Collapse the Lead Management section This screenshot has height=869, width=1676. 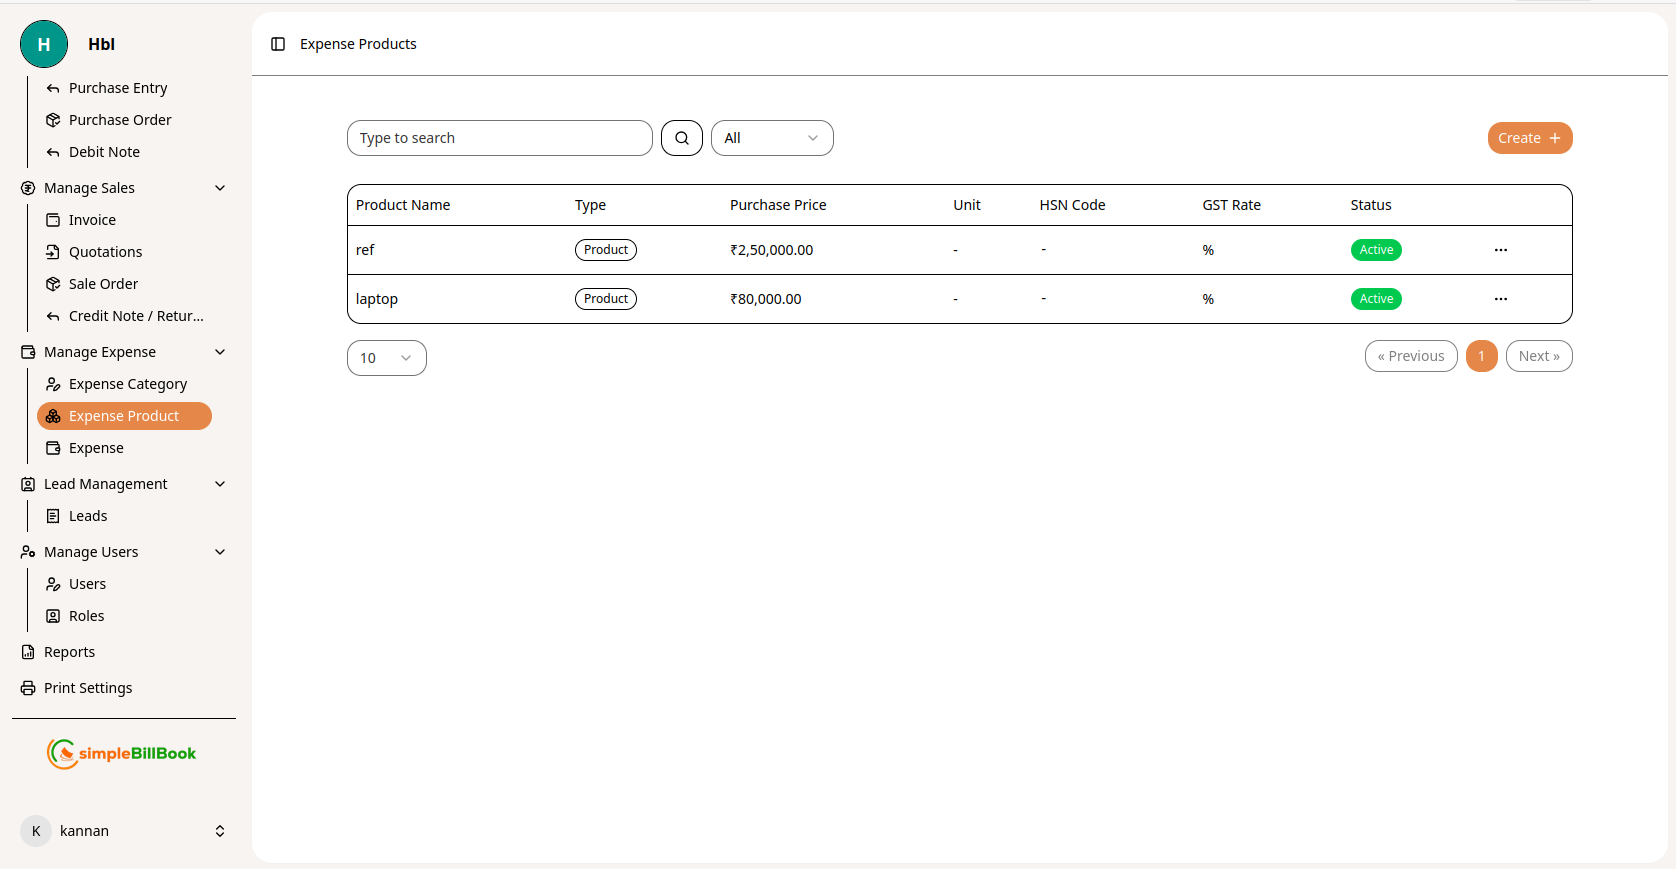[x=220, y=484]
